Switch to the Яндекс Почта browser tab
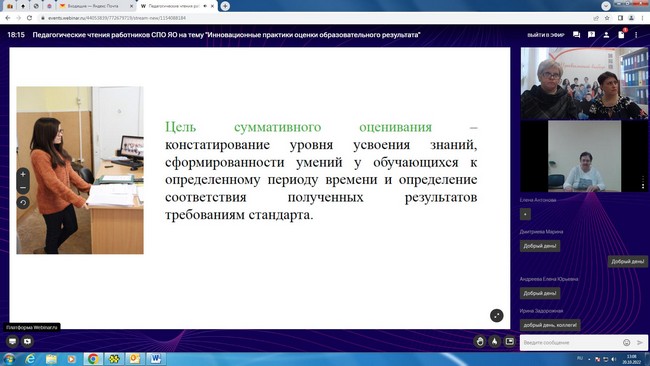Screen dimensions: 650x366 (95, 6)
